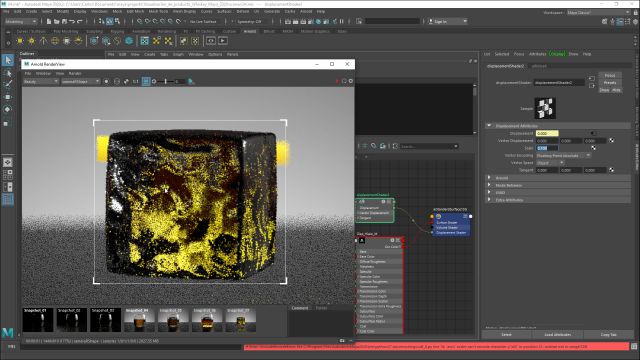Click the Arnold TX manager grid icon
The height and width of the screenshot is (360, 640).
pyautogui.click(x=144, y=41)
